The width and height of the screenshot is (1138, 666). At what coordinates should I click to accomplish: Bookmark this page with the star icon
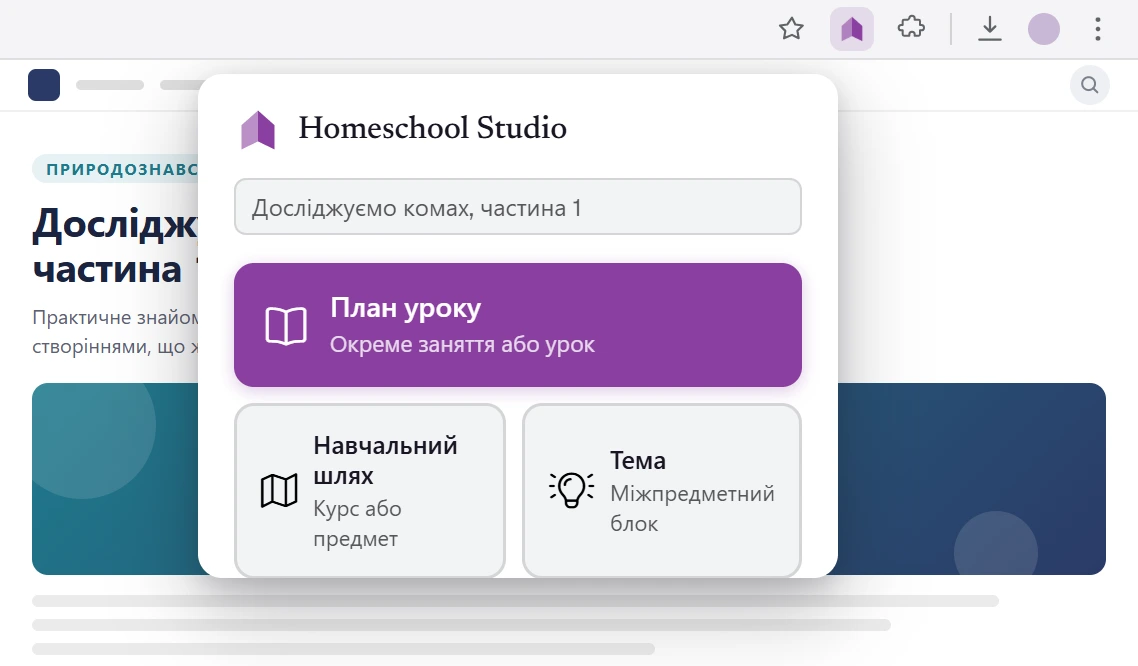pyautogui.click(x=791, y=29)
